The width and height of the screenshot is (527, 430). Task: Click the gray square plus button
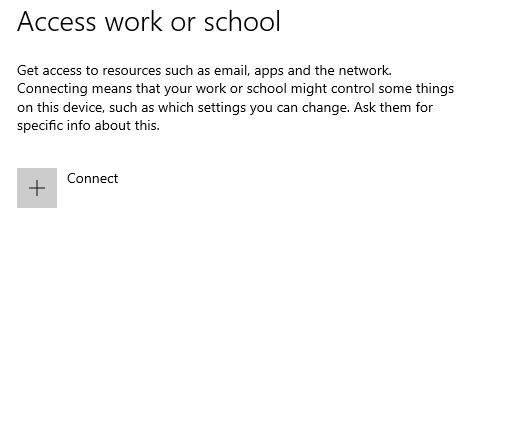37,188
